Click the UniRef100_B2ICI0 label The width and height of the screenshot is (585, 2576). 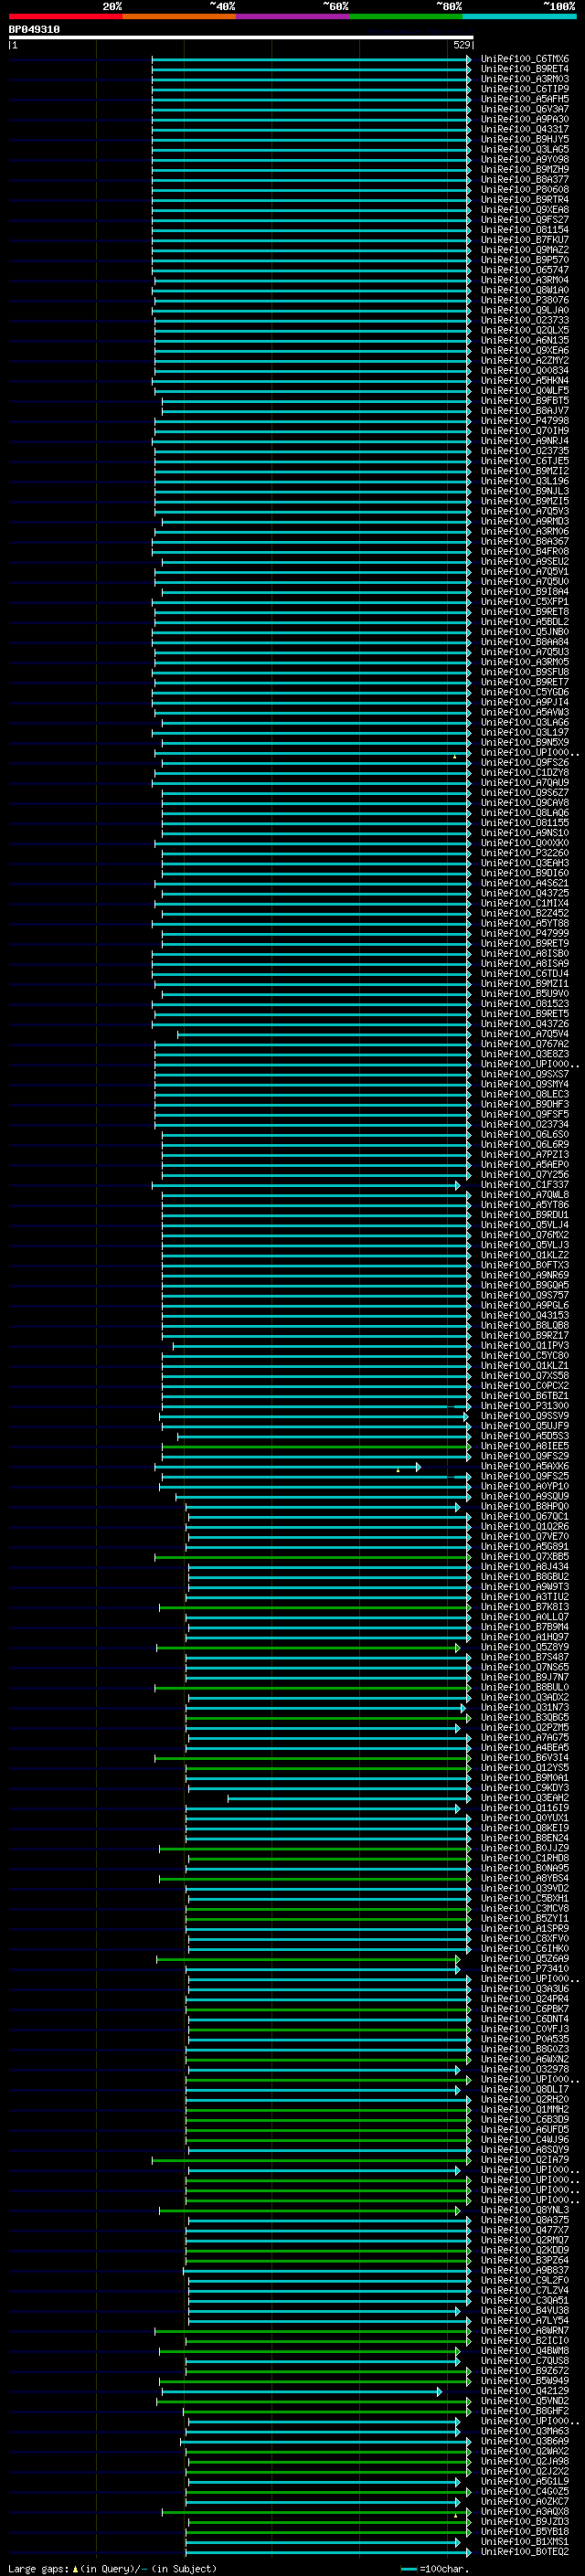[525, 2341]
